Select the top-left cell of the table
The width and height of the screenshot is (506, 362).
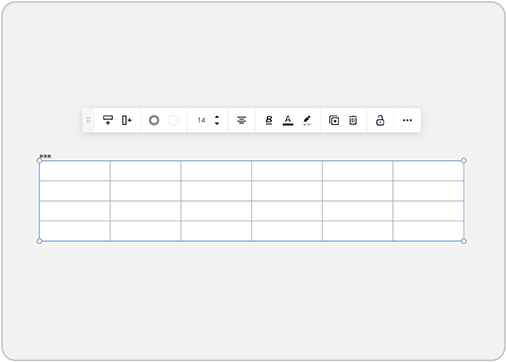pyautogui.click(x=75, y=171)
